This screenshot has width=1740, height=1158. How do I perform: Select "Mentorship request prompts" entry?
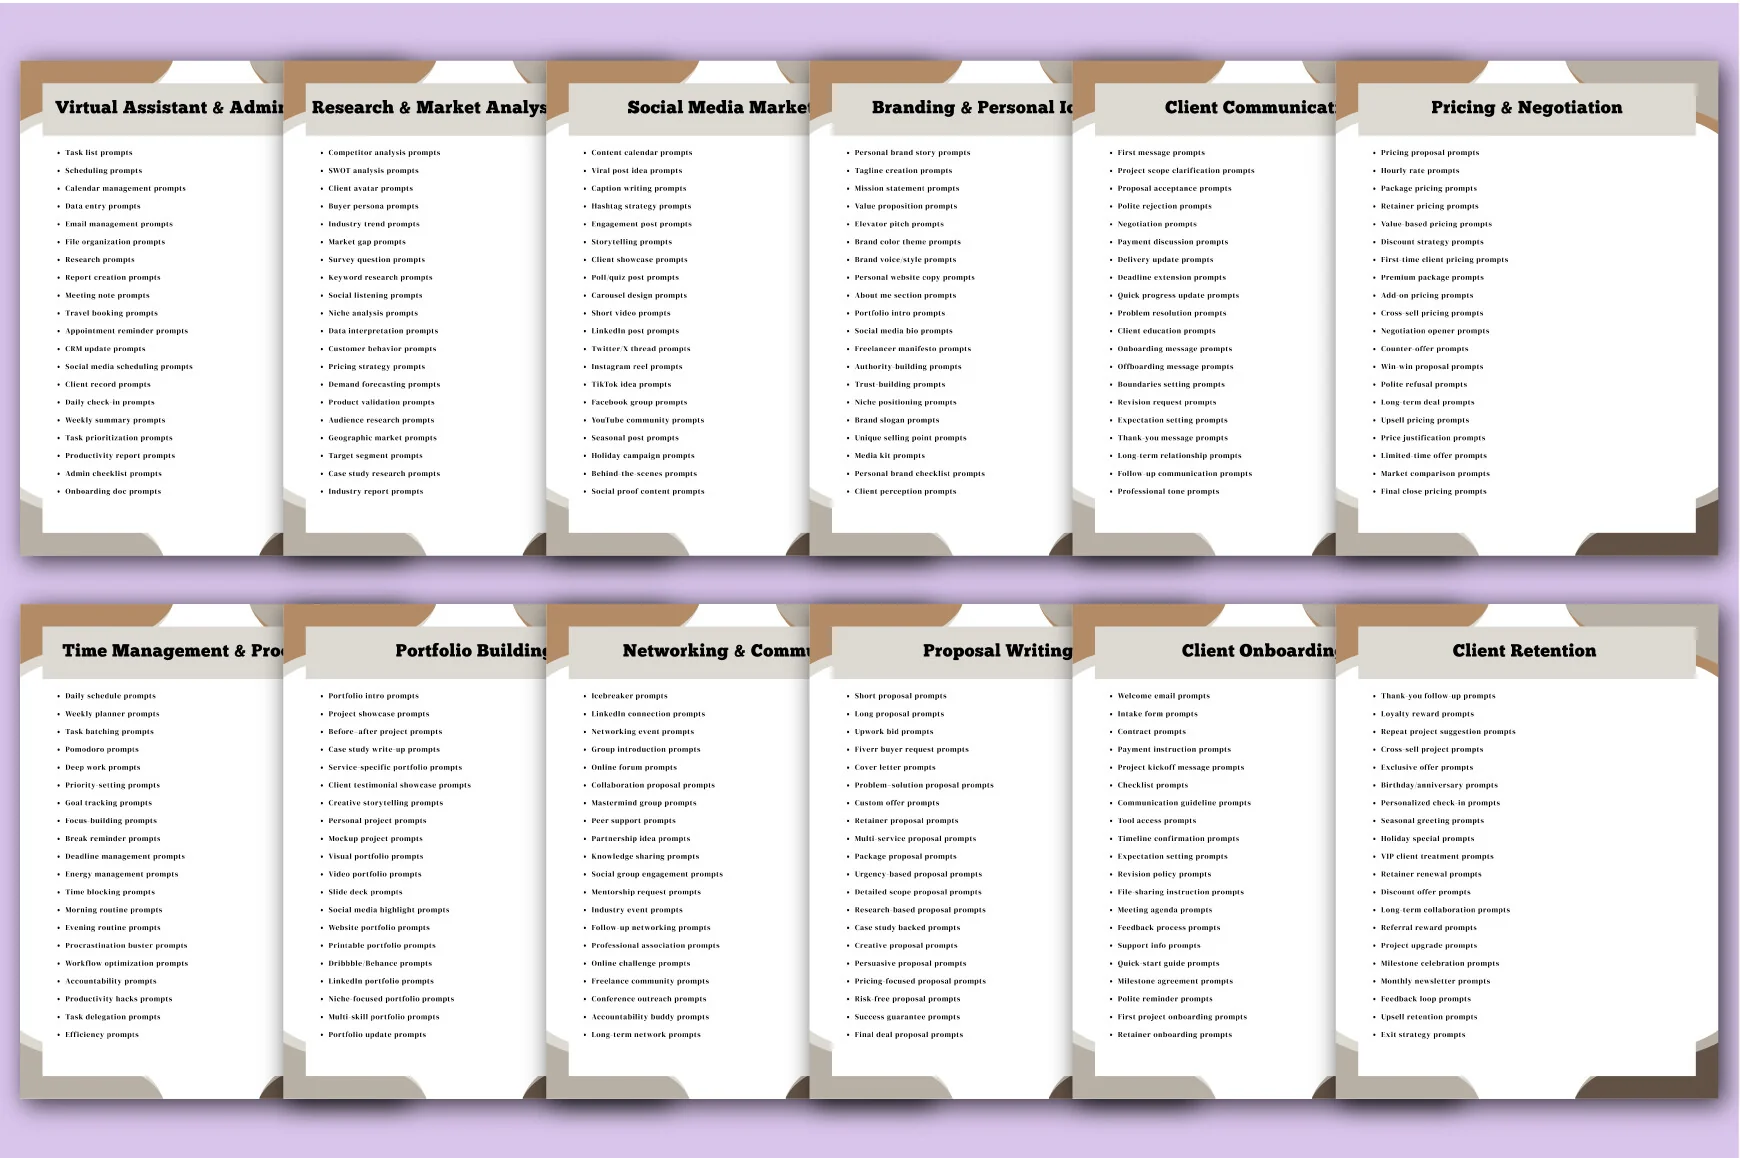[646, 893]
